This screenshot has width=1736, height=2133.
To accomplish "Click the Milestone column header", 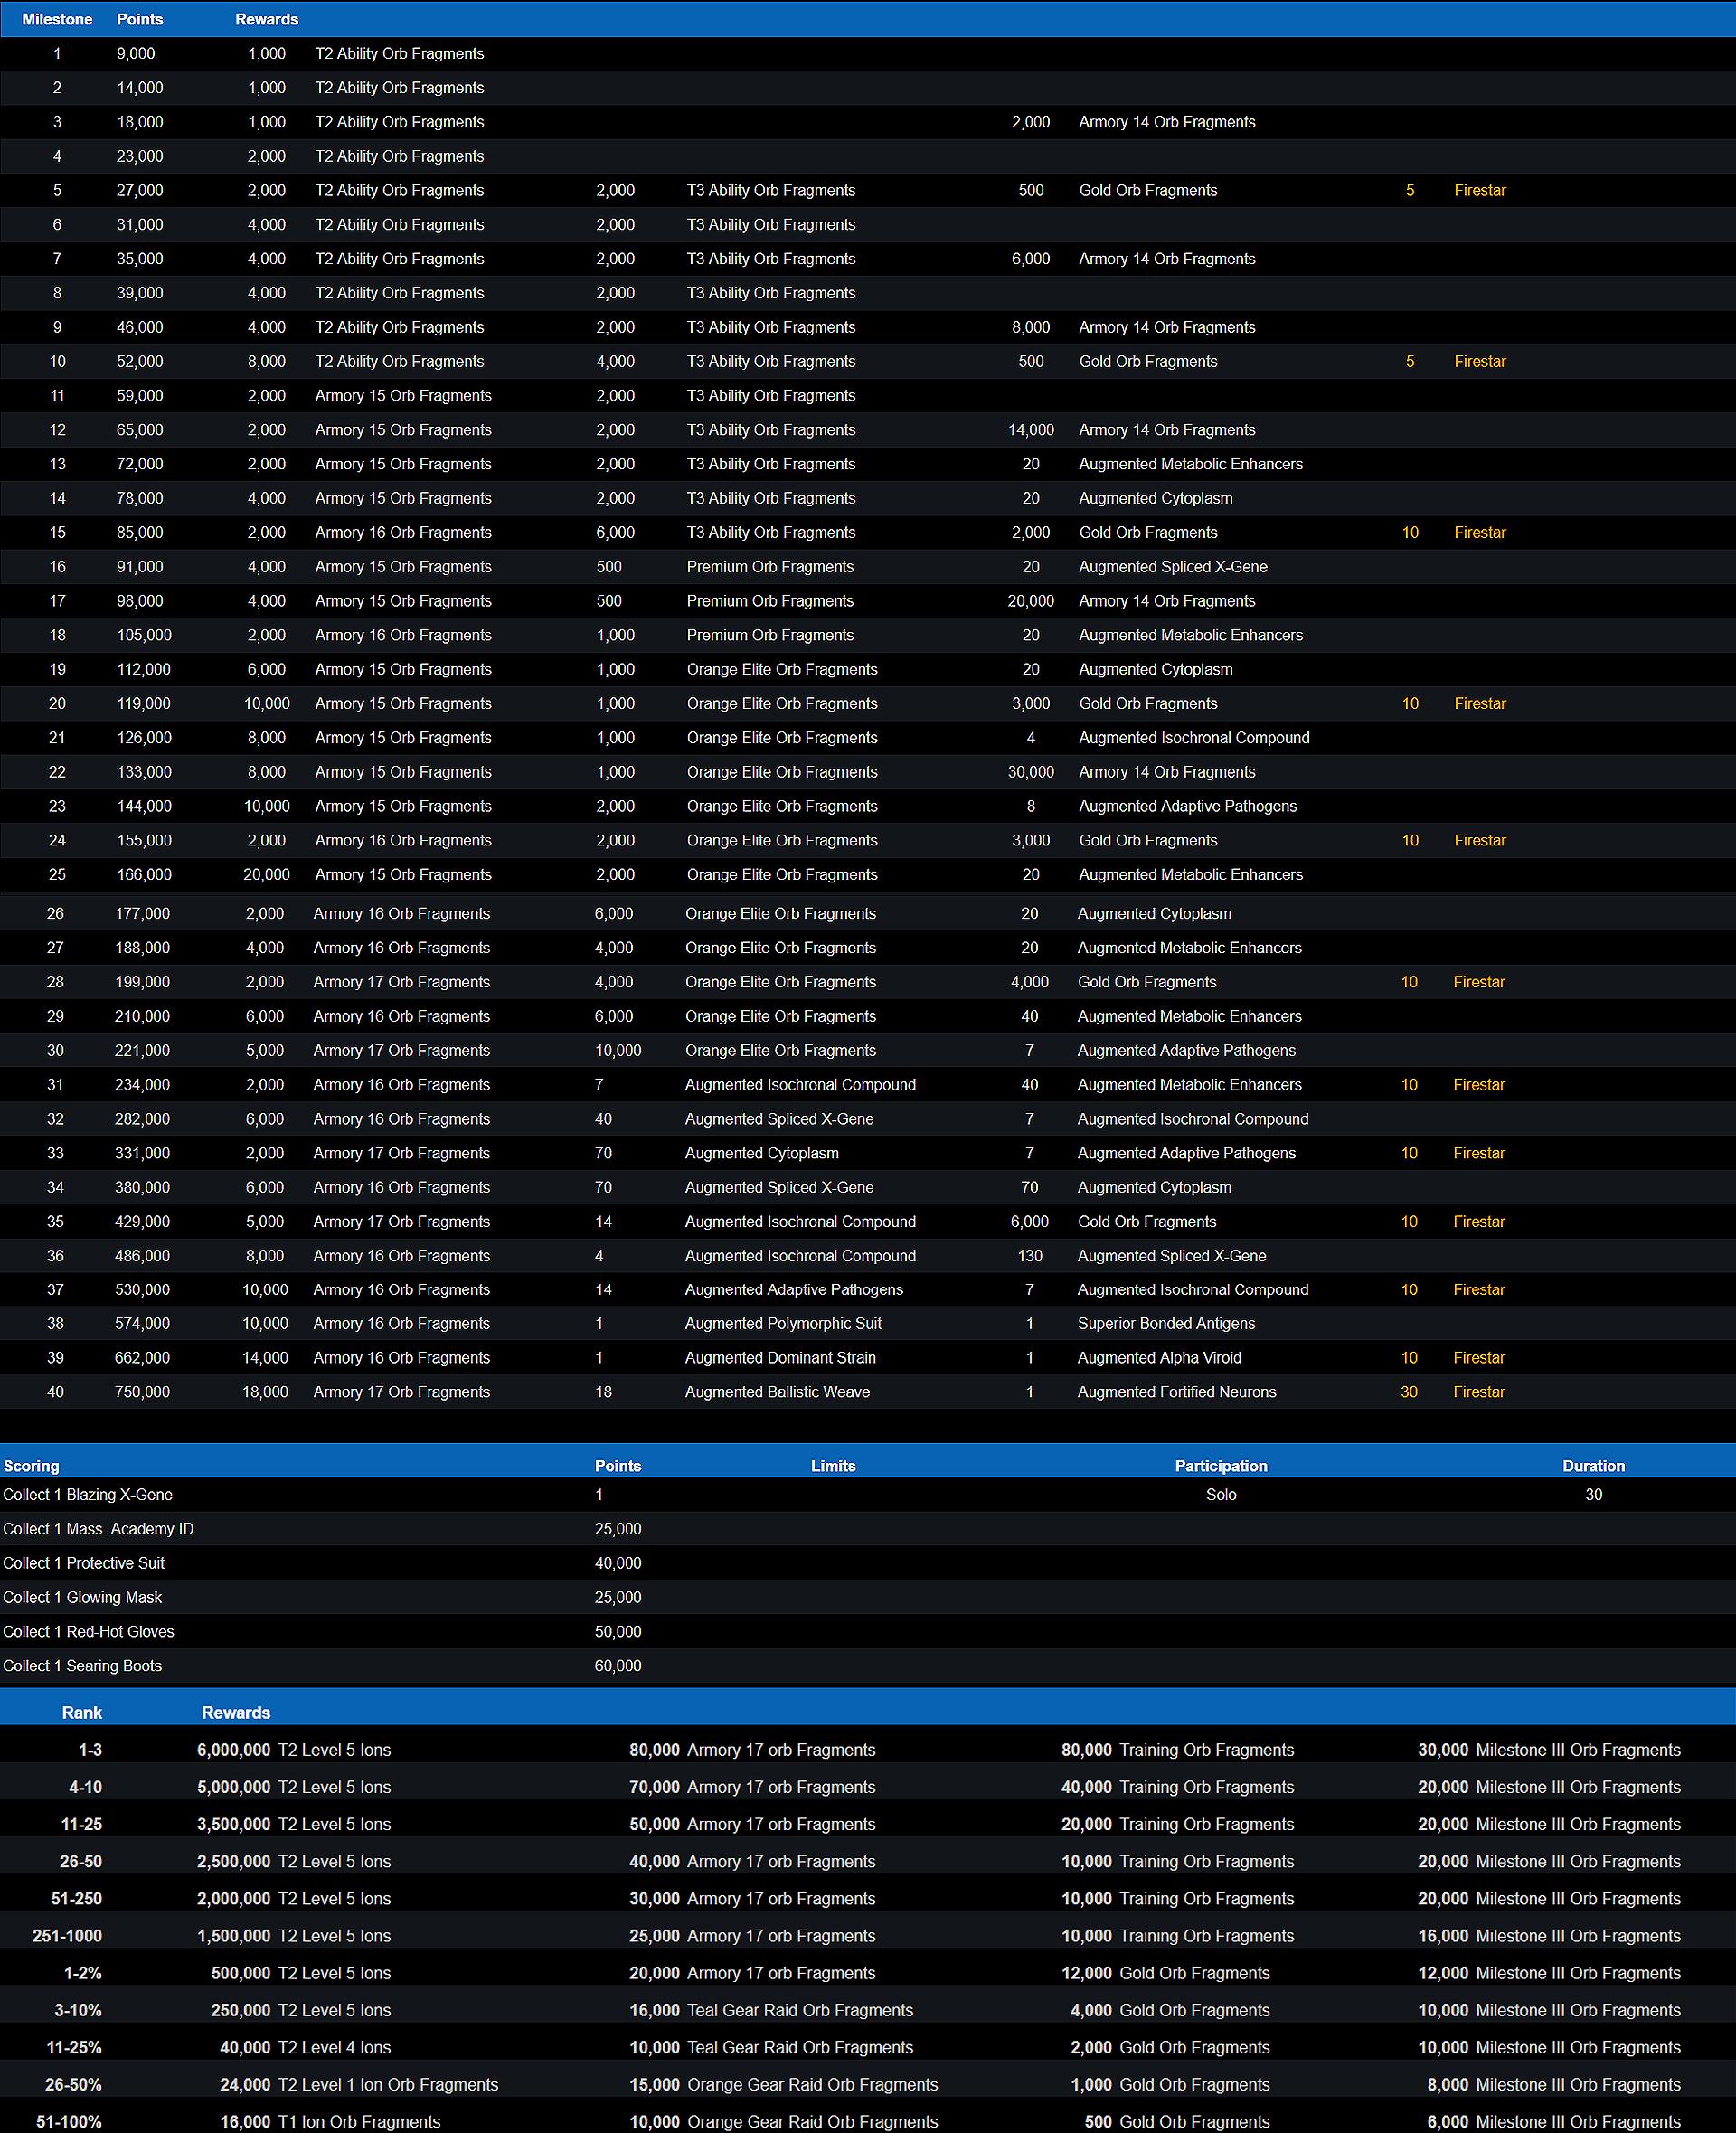I will [x=57, y=19].
